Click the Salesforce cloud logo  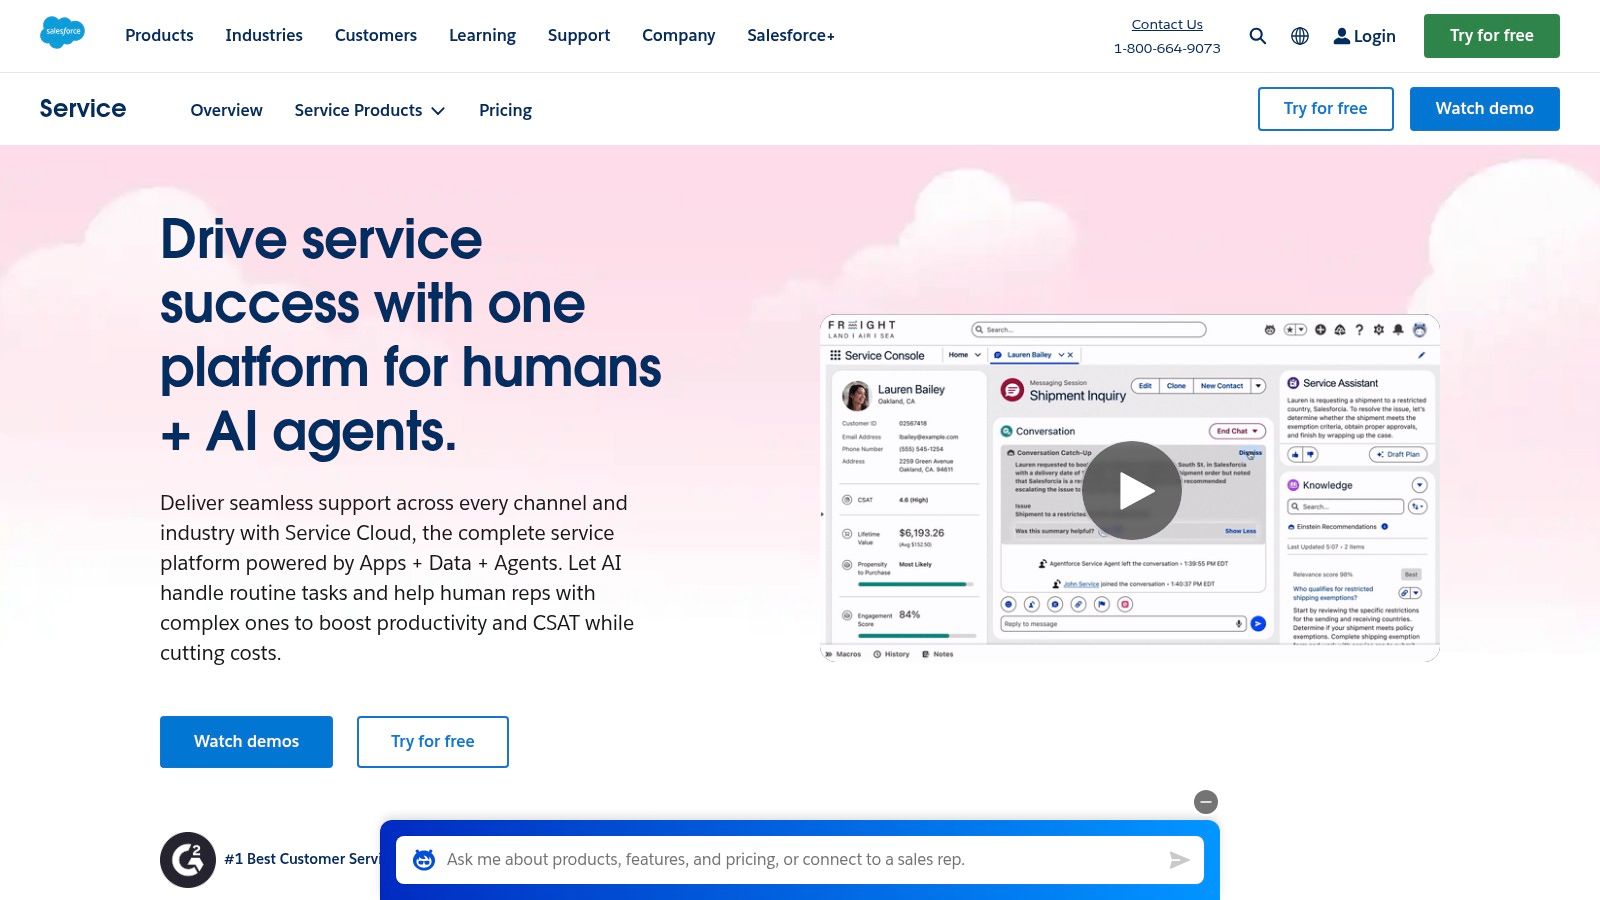point(62,33)
